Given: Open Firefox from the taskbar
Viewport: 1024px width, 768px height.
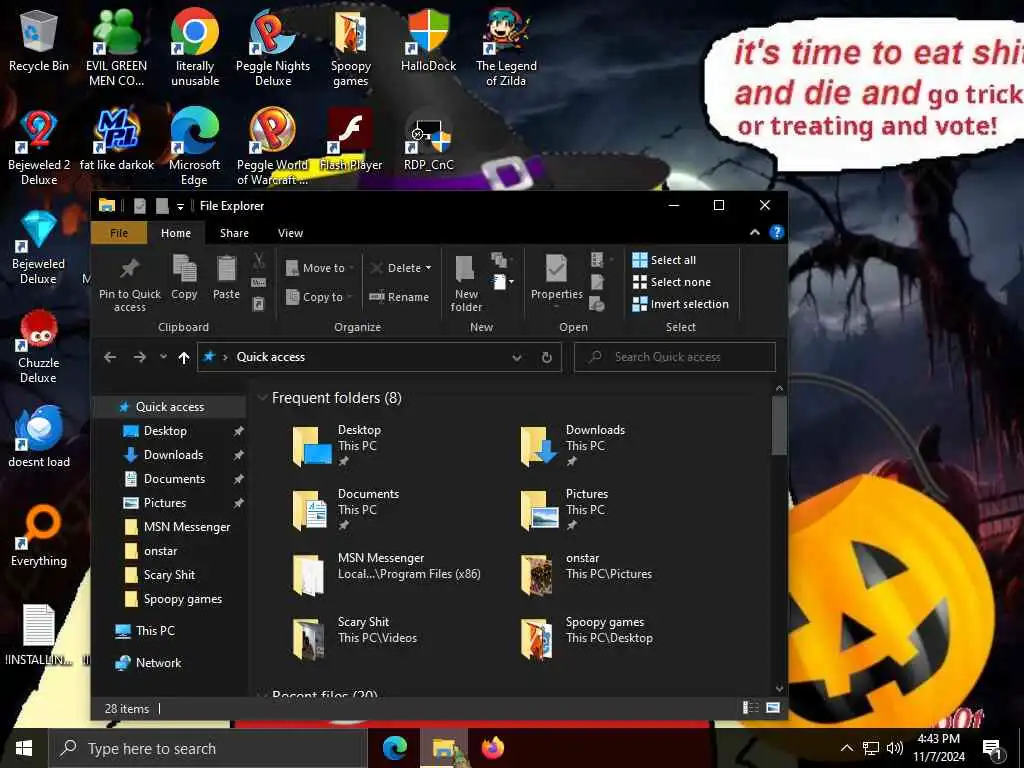Looking at the screenshot, I should (493, 748).
